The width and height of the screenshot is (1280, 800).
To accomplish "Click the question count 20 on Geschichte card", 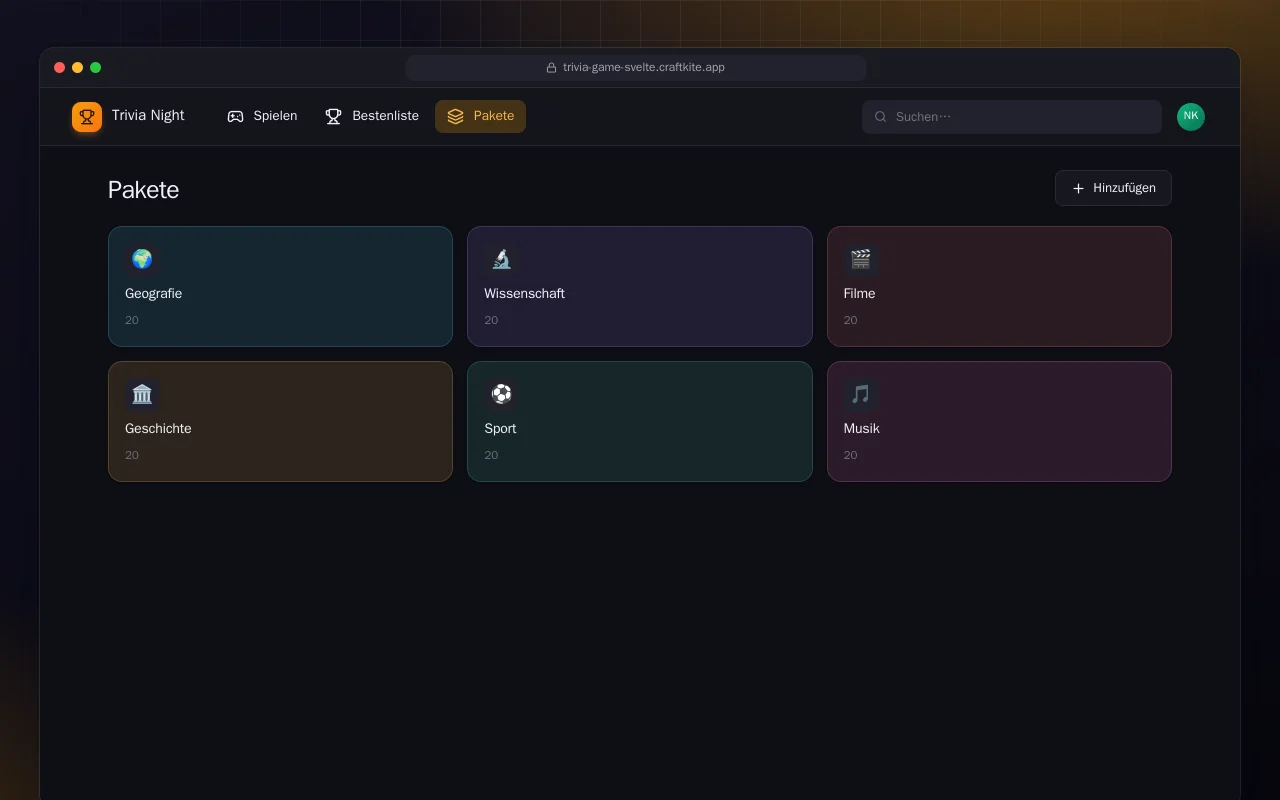I will point(132,455).
